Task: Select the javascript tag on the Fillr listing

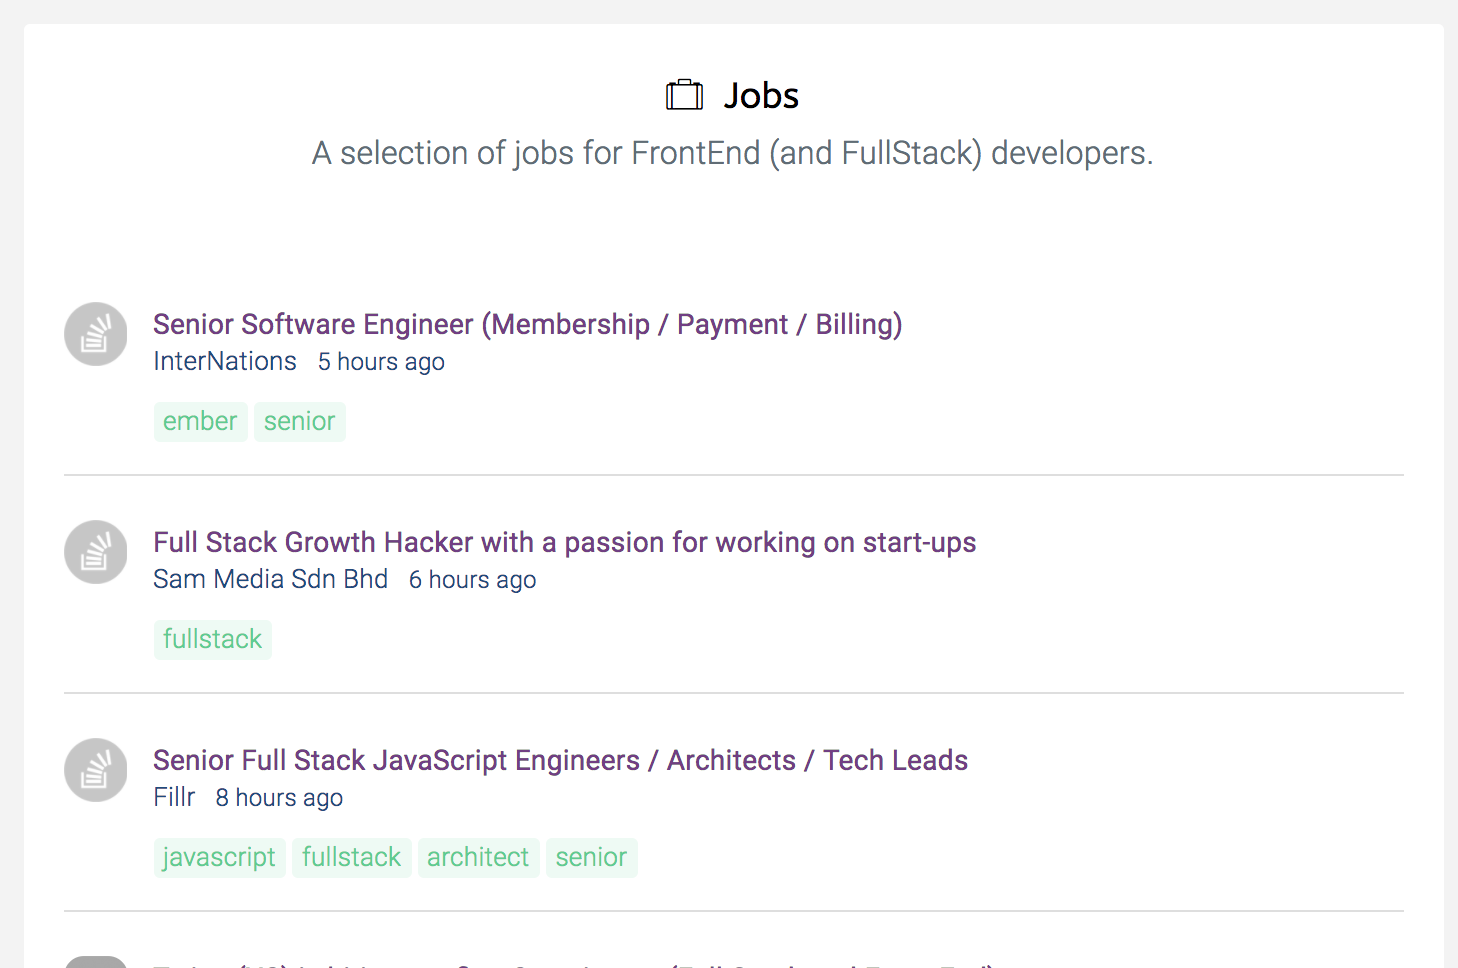Action: click(x=219, y=857)
